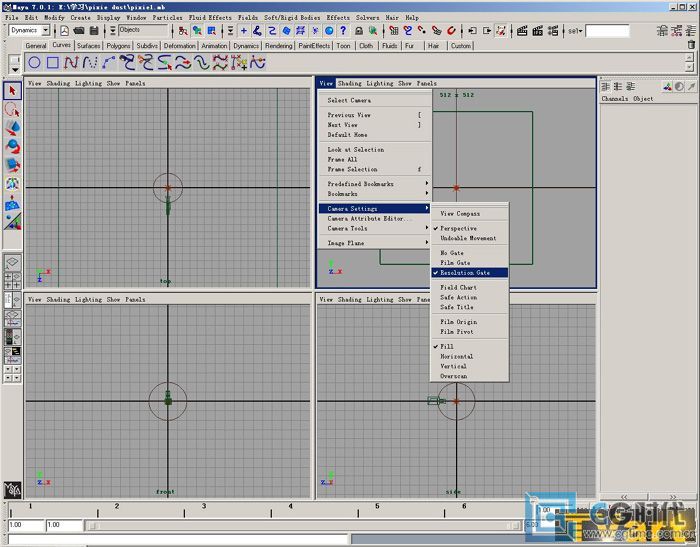Screen dimensions: 700x547
Task: Open the Particles menu
Action: click(167, 17)
